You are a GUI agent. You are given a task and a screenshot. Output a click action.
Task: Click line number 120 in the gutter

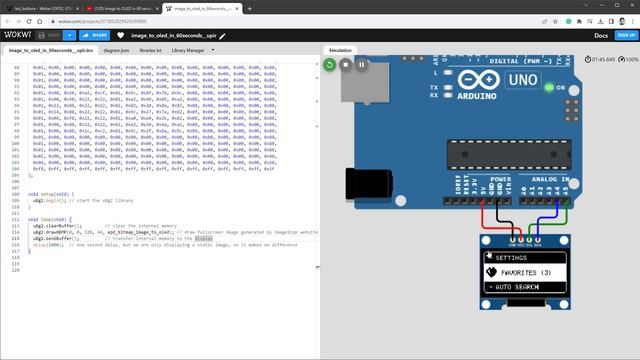(16, 270)
